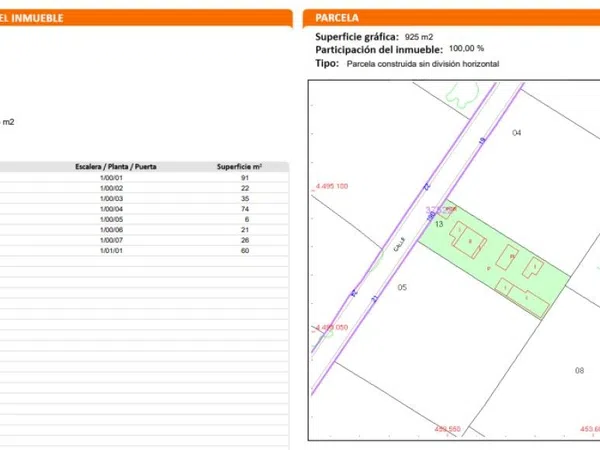Click the PARCELA section header
The image size is (600, 450).
click(451, 18)
